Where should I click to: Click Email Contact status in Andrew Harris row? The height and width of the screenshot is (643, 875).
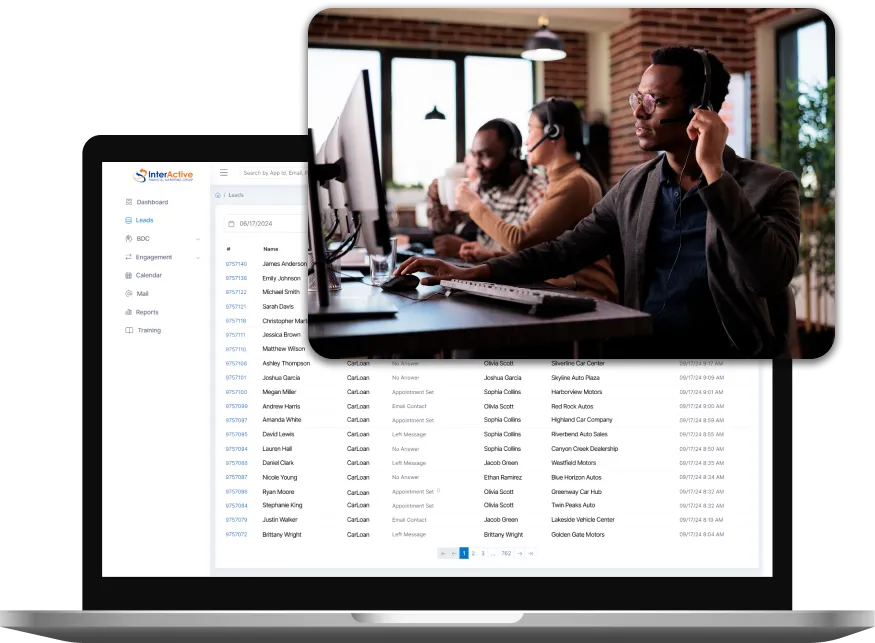409,406
